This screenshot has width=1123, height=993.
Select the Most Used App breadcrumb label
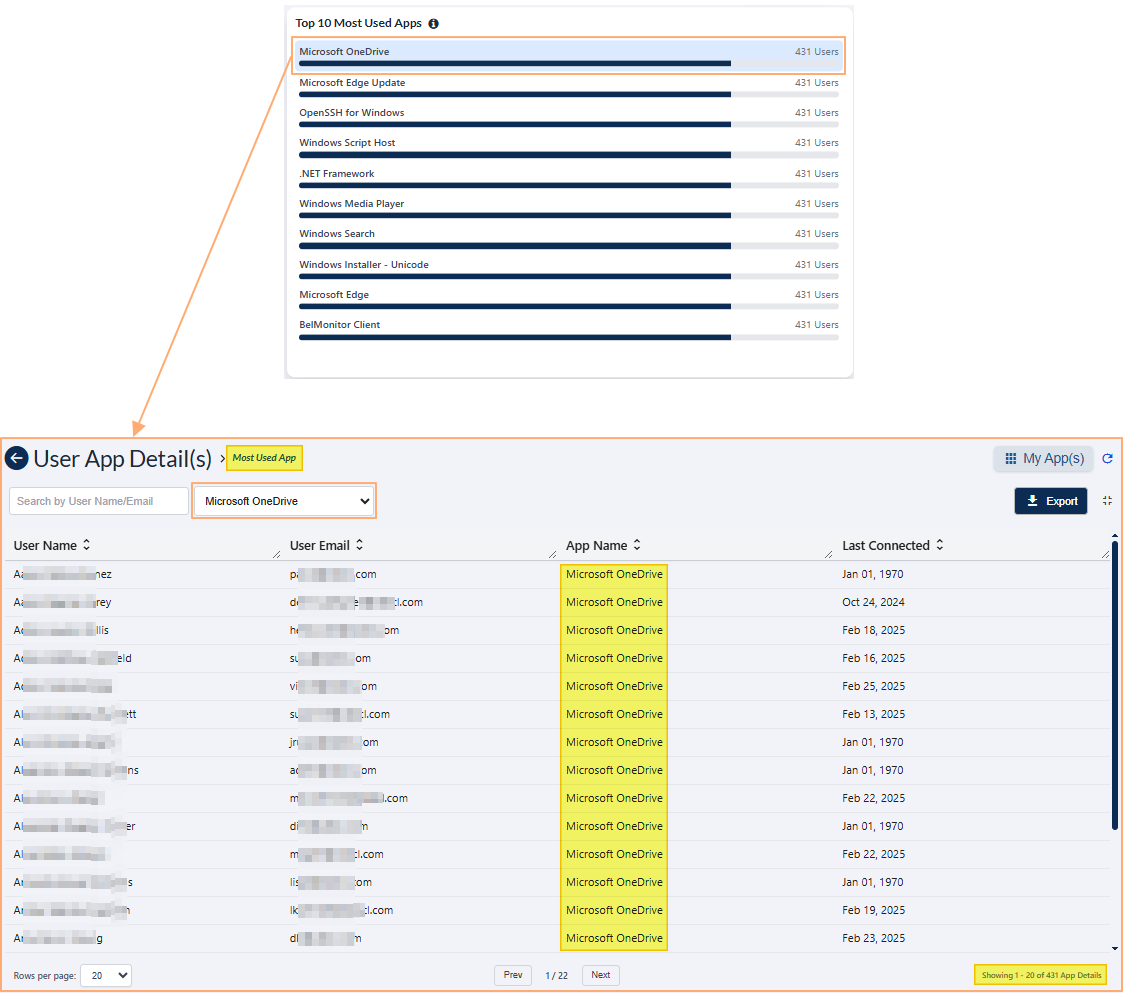[264, 458]
